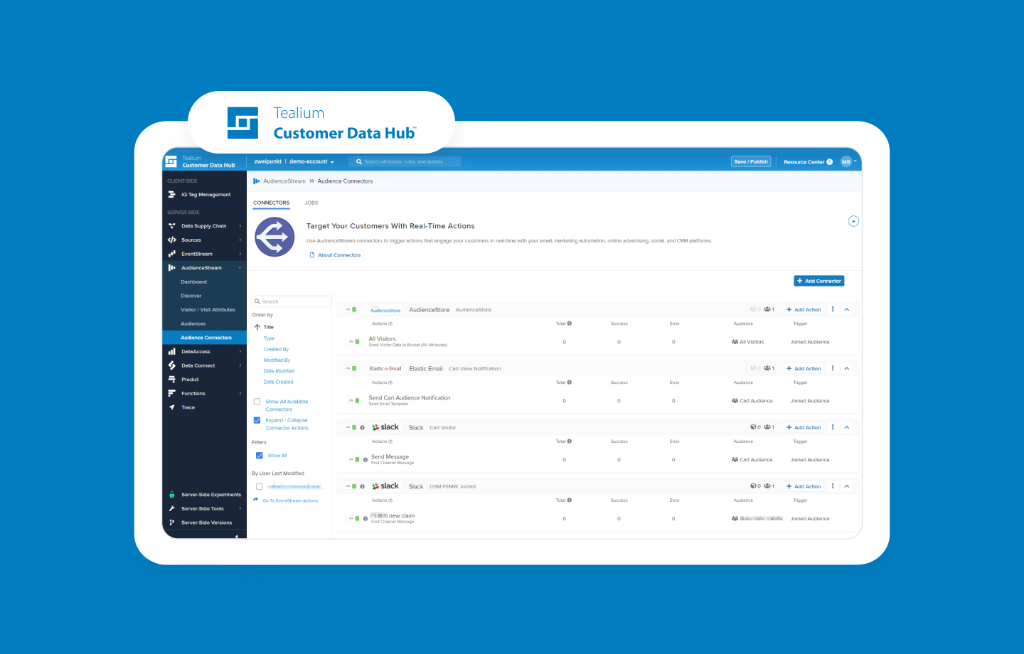Check the By User Last Modified user checkbox
Image resolution: width=1024 pixels, height=654 pixels.
(x=259, y=486)
